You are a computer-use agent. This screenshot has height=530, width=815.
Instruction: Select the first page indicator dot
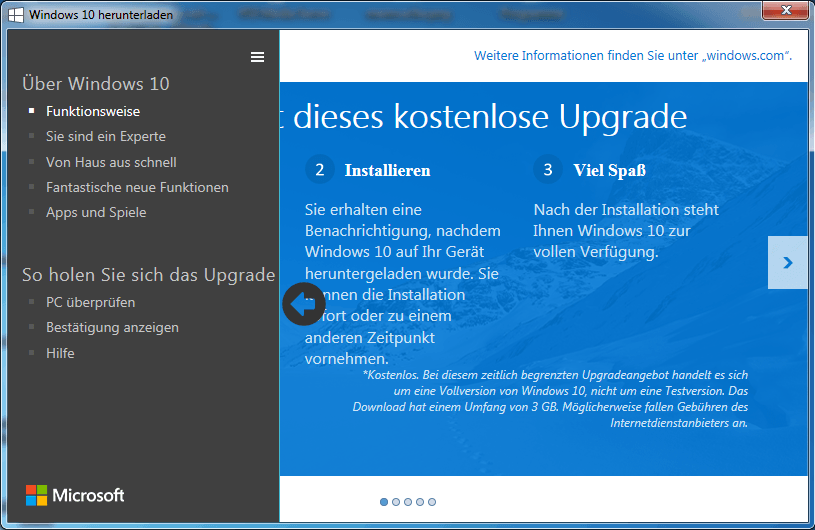coord(384,502)
